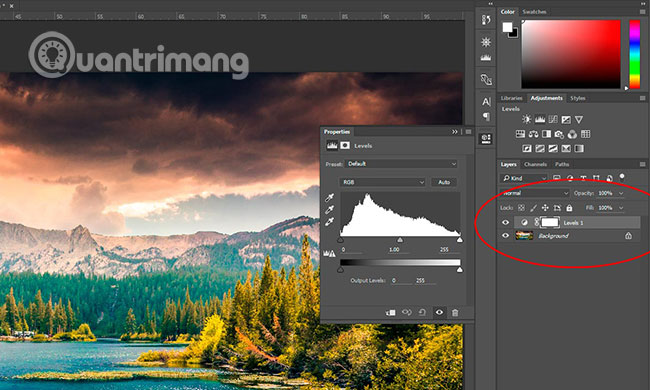Add a Vibrance adjustment
The image size is (650, 390).
[579, 120]
